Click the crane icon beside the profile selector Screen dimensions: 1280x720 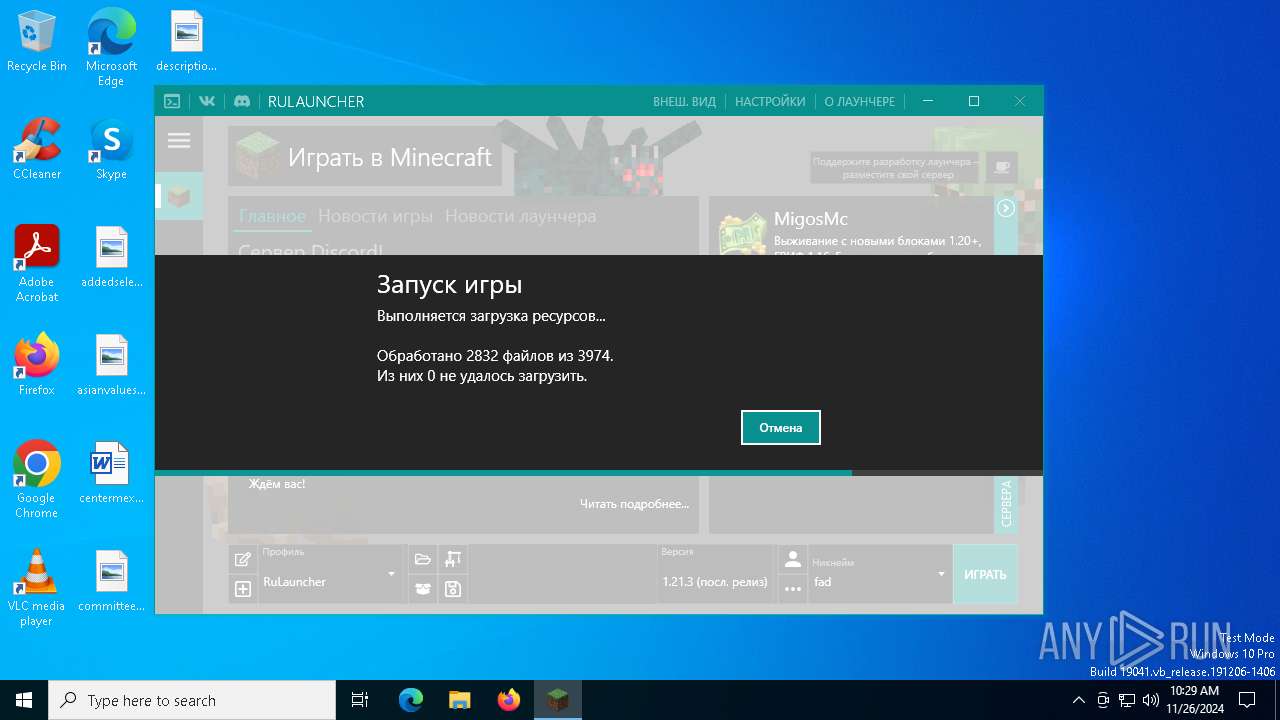pos(453,559)
